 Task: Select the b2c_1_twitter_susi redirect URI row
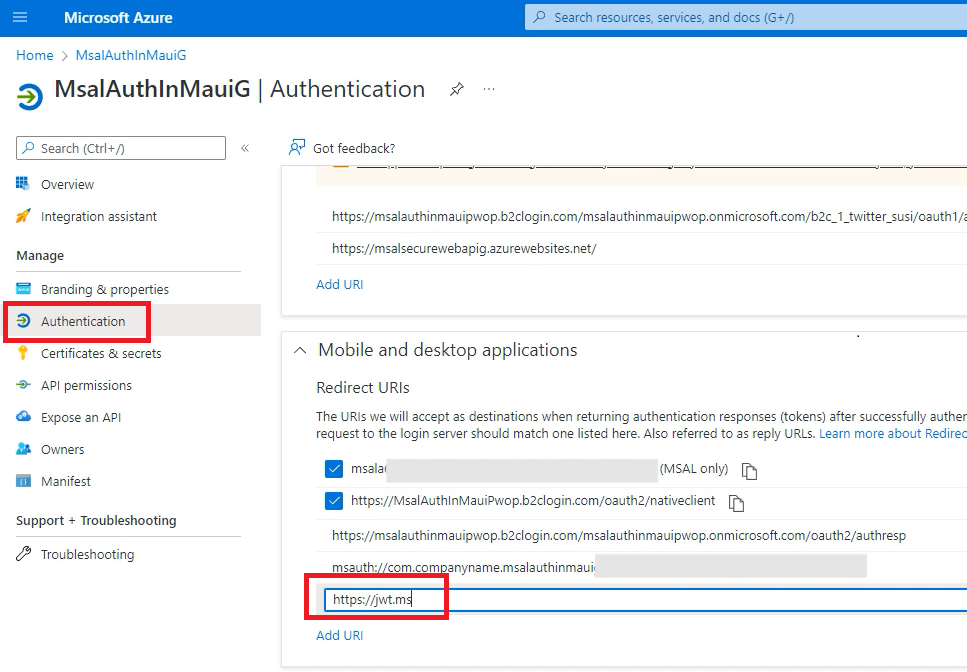641,216
